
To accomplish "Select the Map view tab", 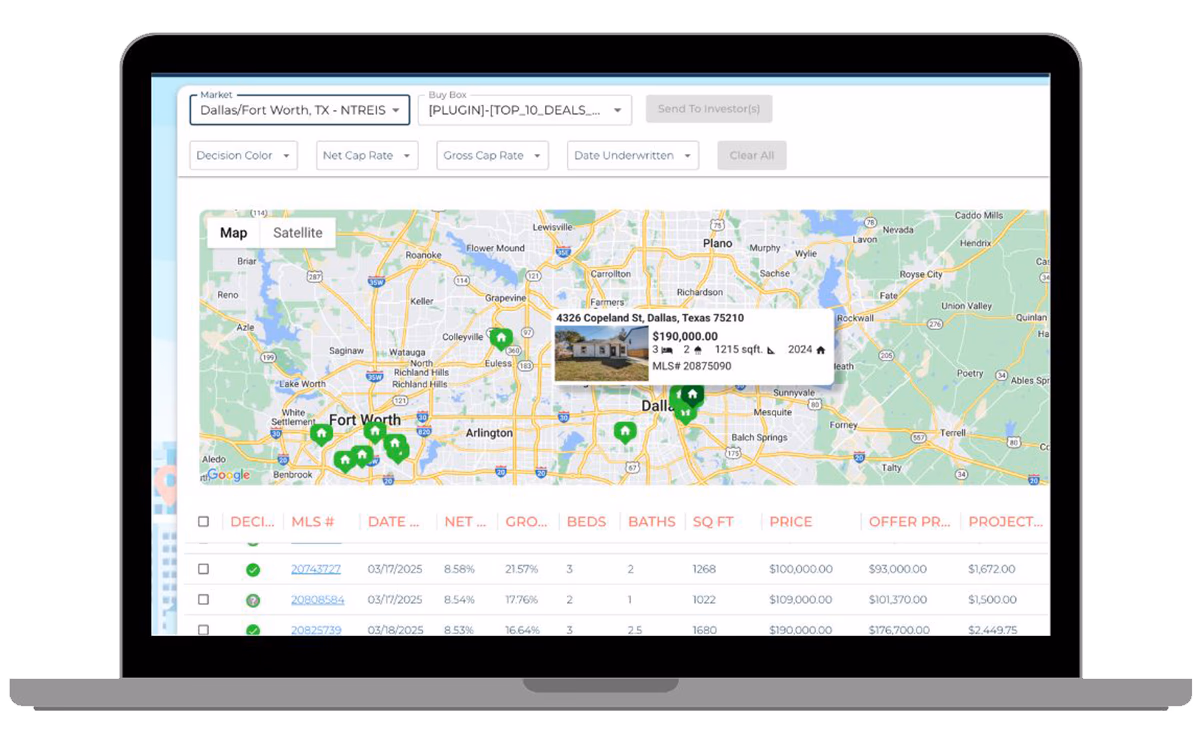I will click(x=233, y=233).
